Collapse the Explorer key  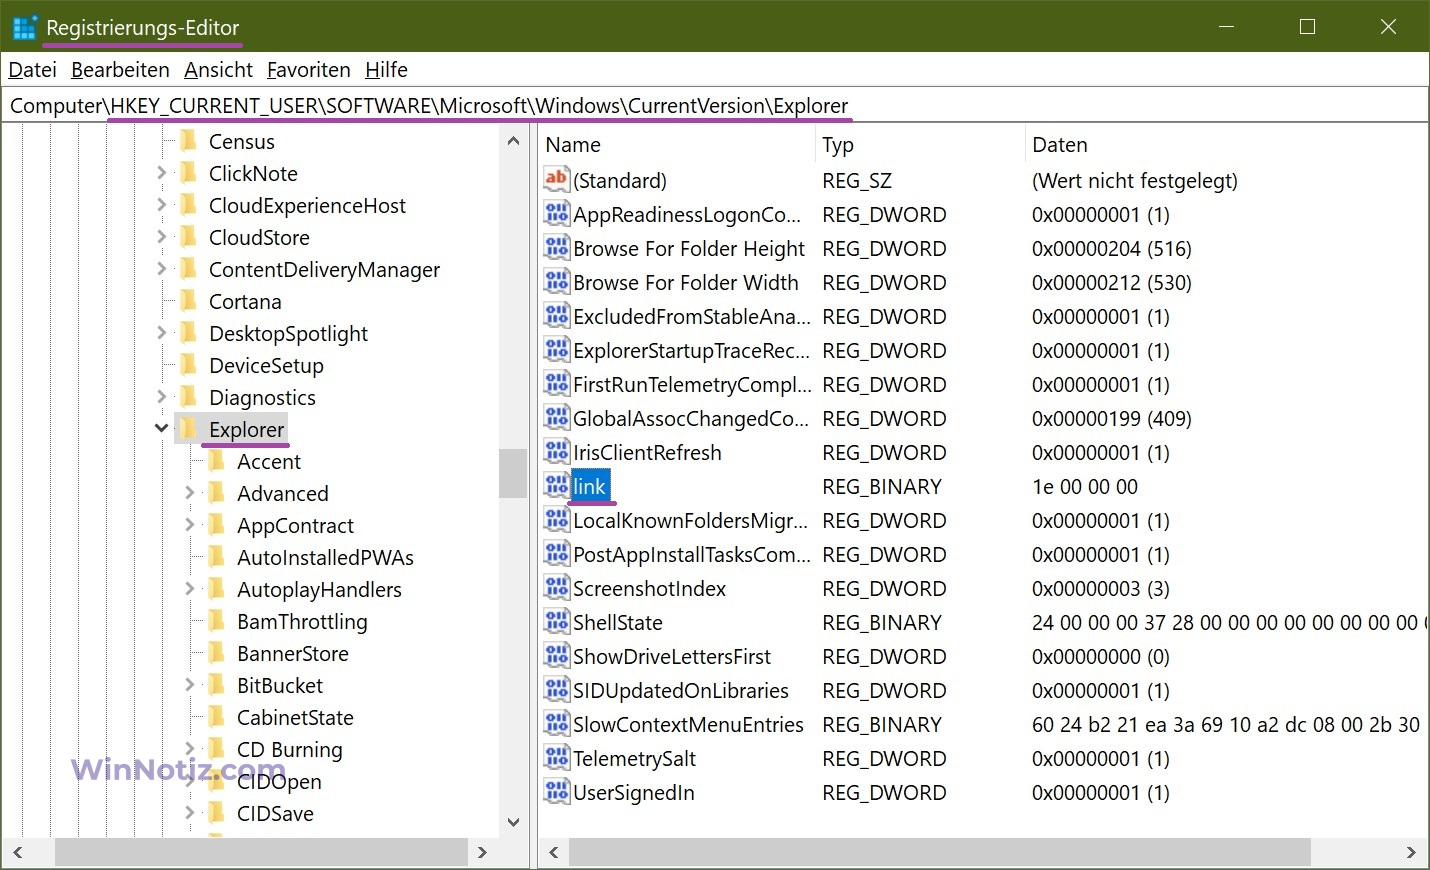161,428
